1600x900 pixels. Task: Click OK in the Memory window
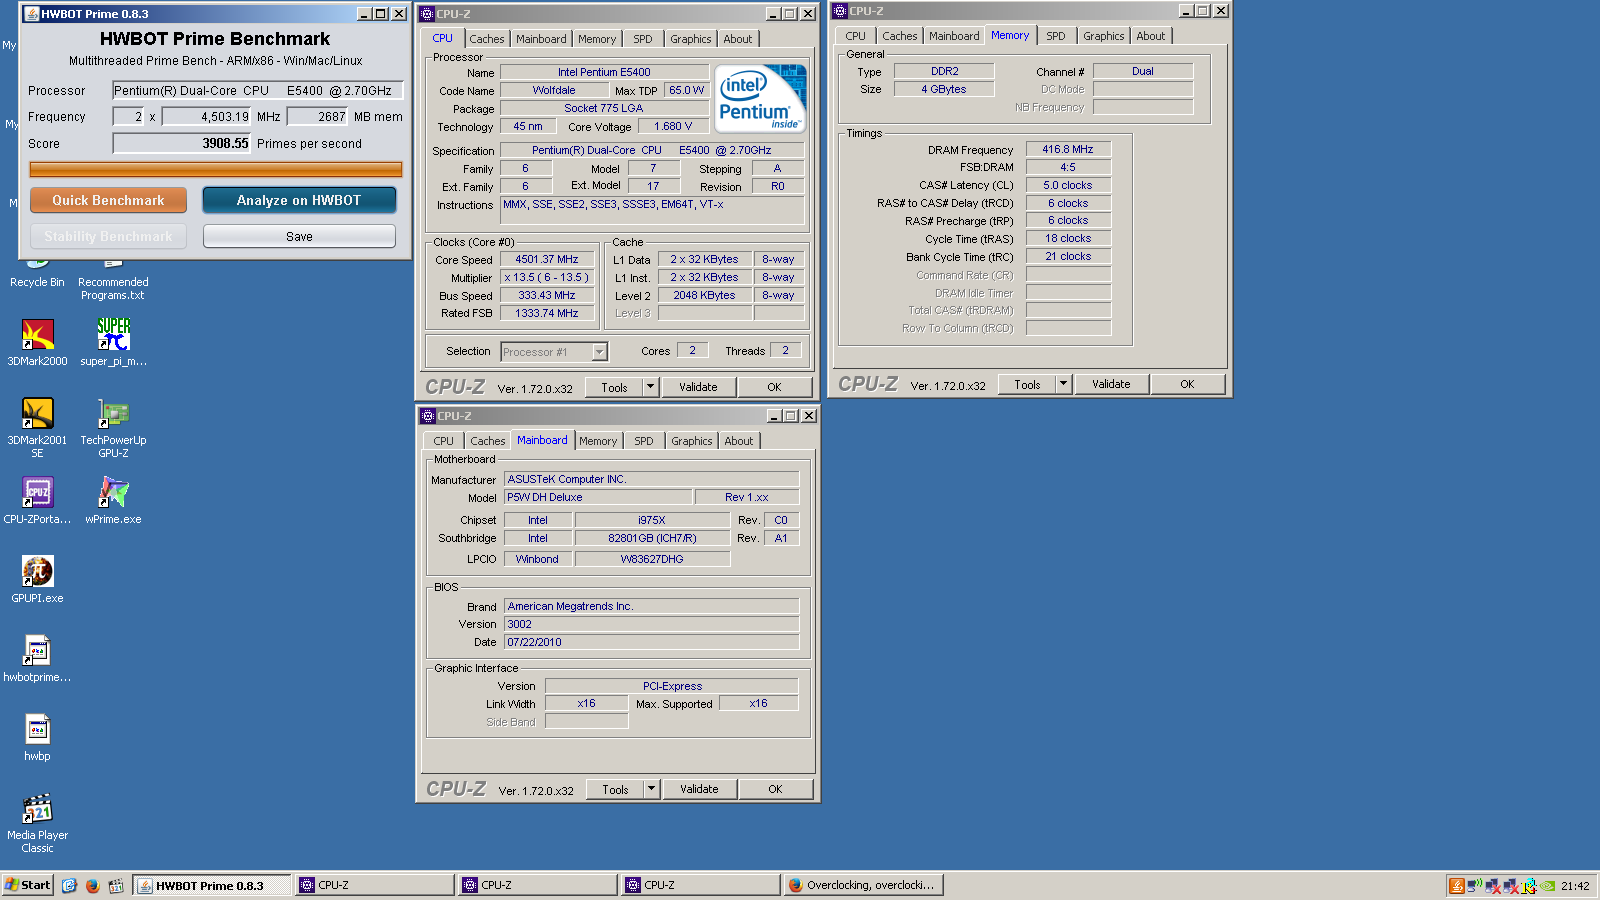pos(1187,384)
